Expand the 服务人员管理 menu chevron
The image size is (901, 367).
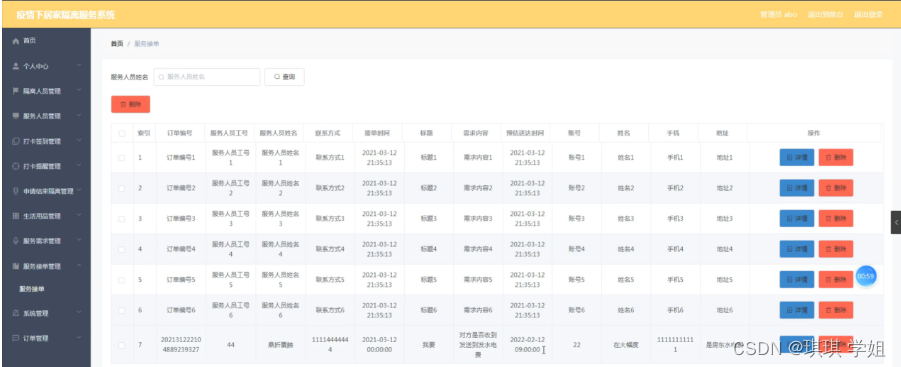tap(79, 116)
